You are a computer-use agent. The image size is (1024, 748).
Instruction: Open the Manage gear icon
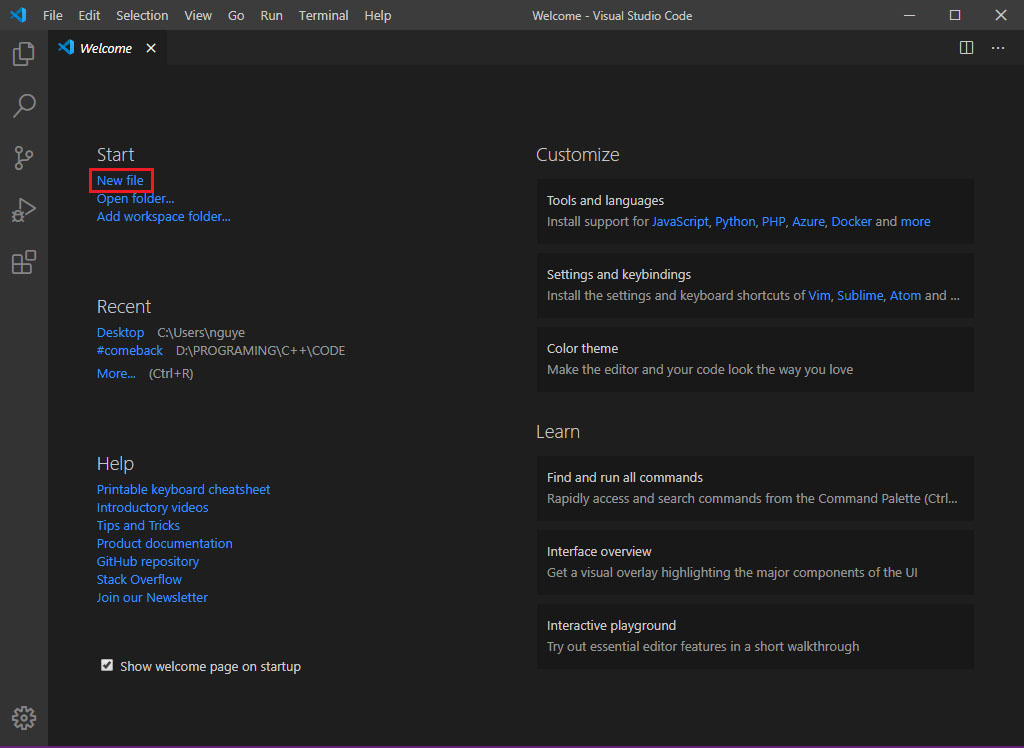(23, 718)
